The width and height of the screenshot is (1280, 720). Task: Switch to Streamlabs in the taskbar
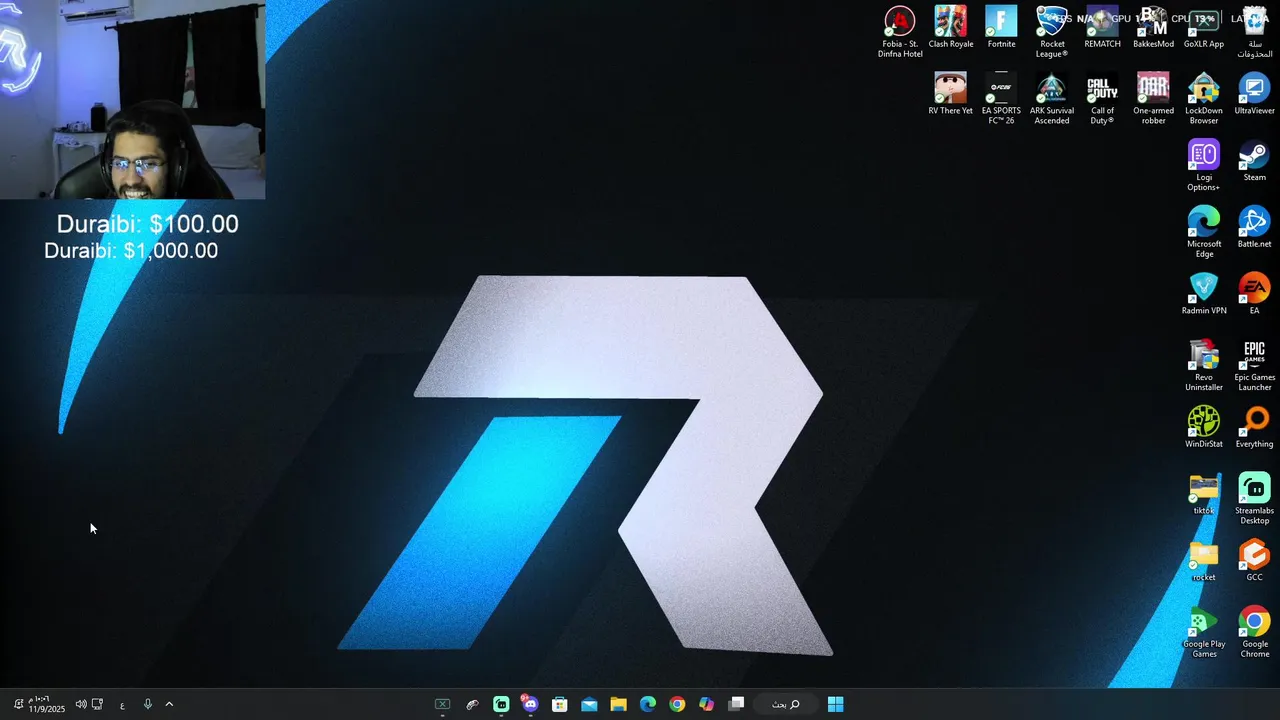click(x=501, y=704)
